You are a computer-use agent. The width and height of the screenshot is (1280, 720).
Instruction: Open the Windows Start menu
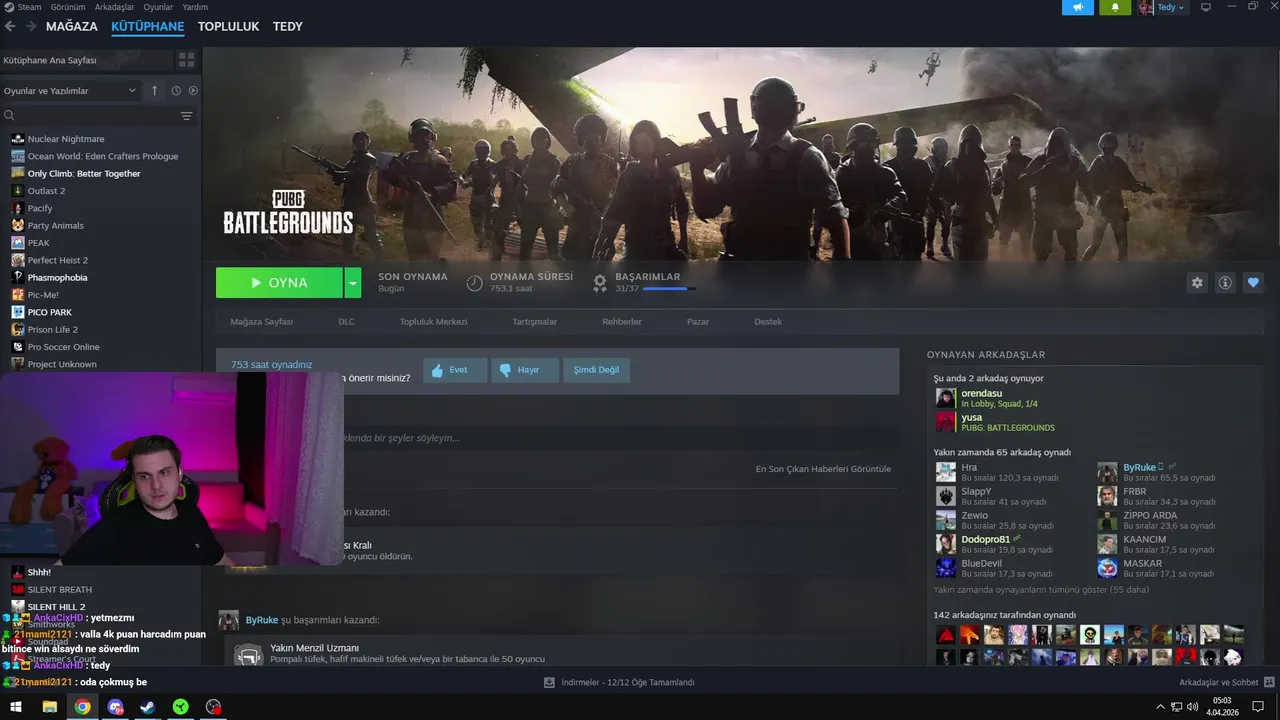pyautogui.click(x=16, y=707)
